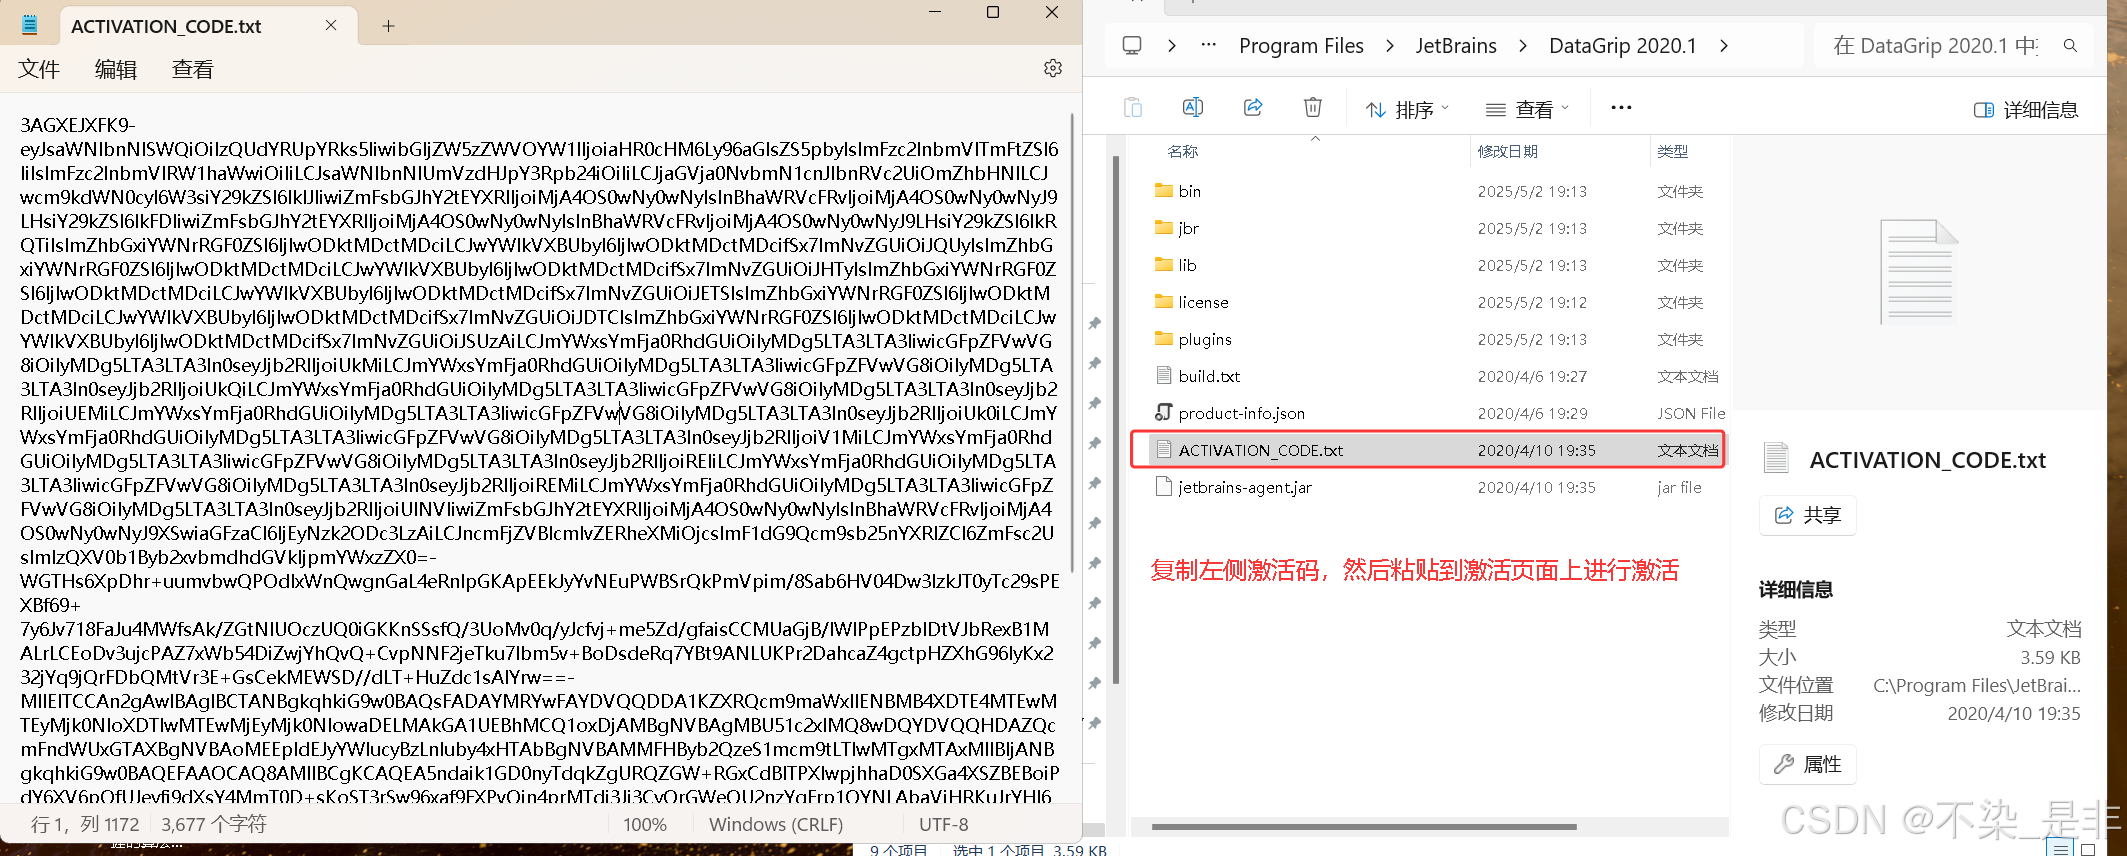Sort the file list by 修改日期 column

[1508, 151]
